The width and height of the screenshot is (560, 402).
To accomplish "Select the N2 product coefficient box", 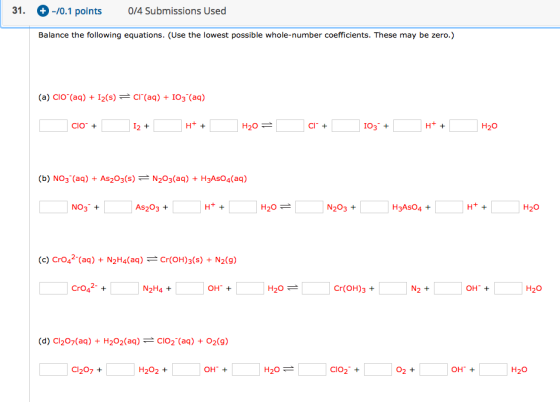I will 393,288.
